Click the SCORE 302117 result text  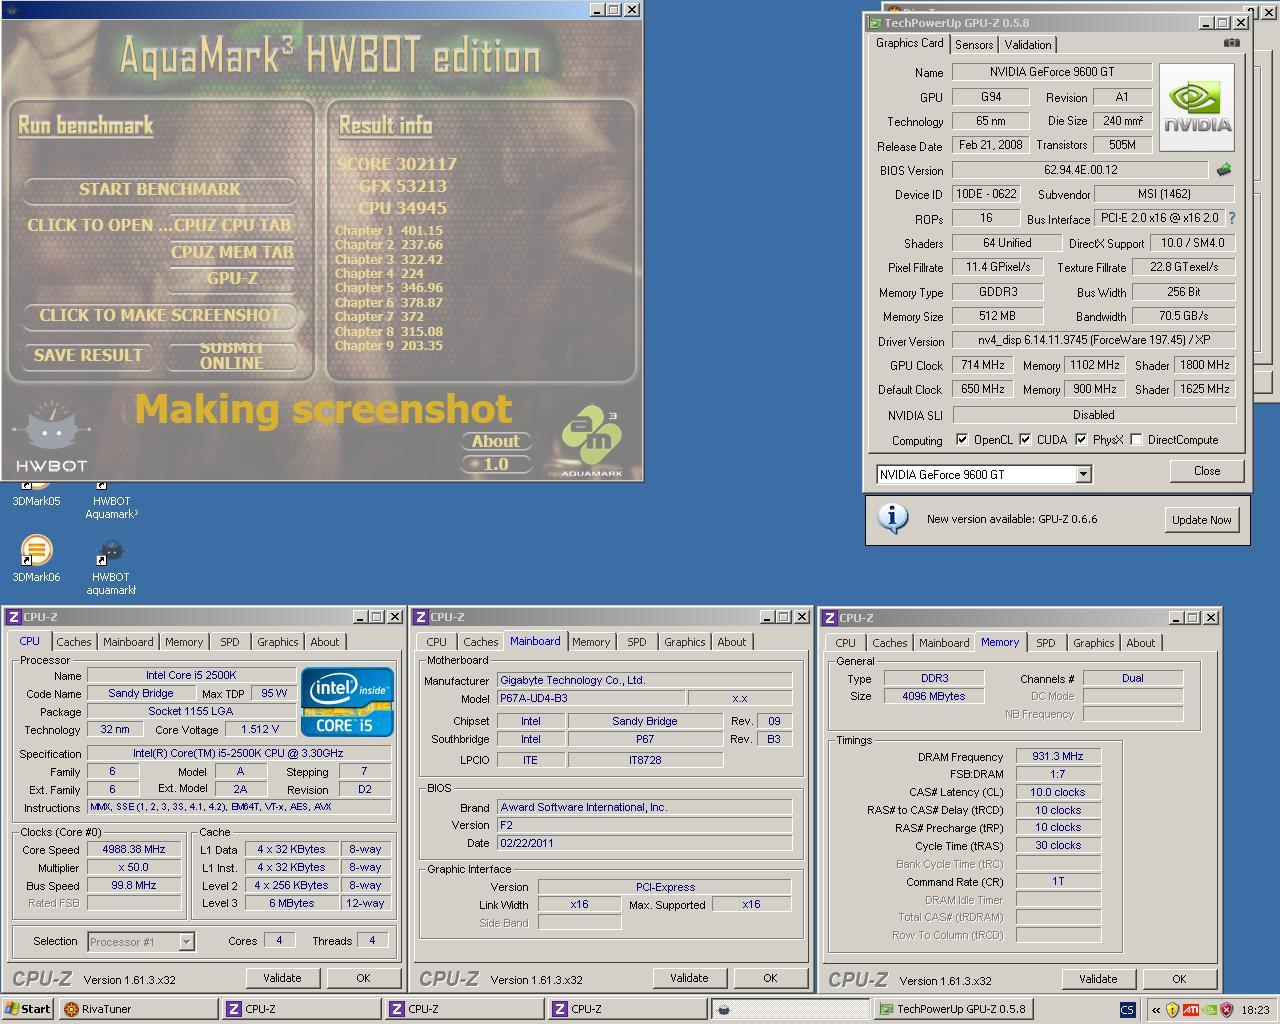coord(397,164)
